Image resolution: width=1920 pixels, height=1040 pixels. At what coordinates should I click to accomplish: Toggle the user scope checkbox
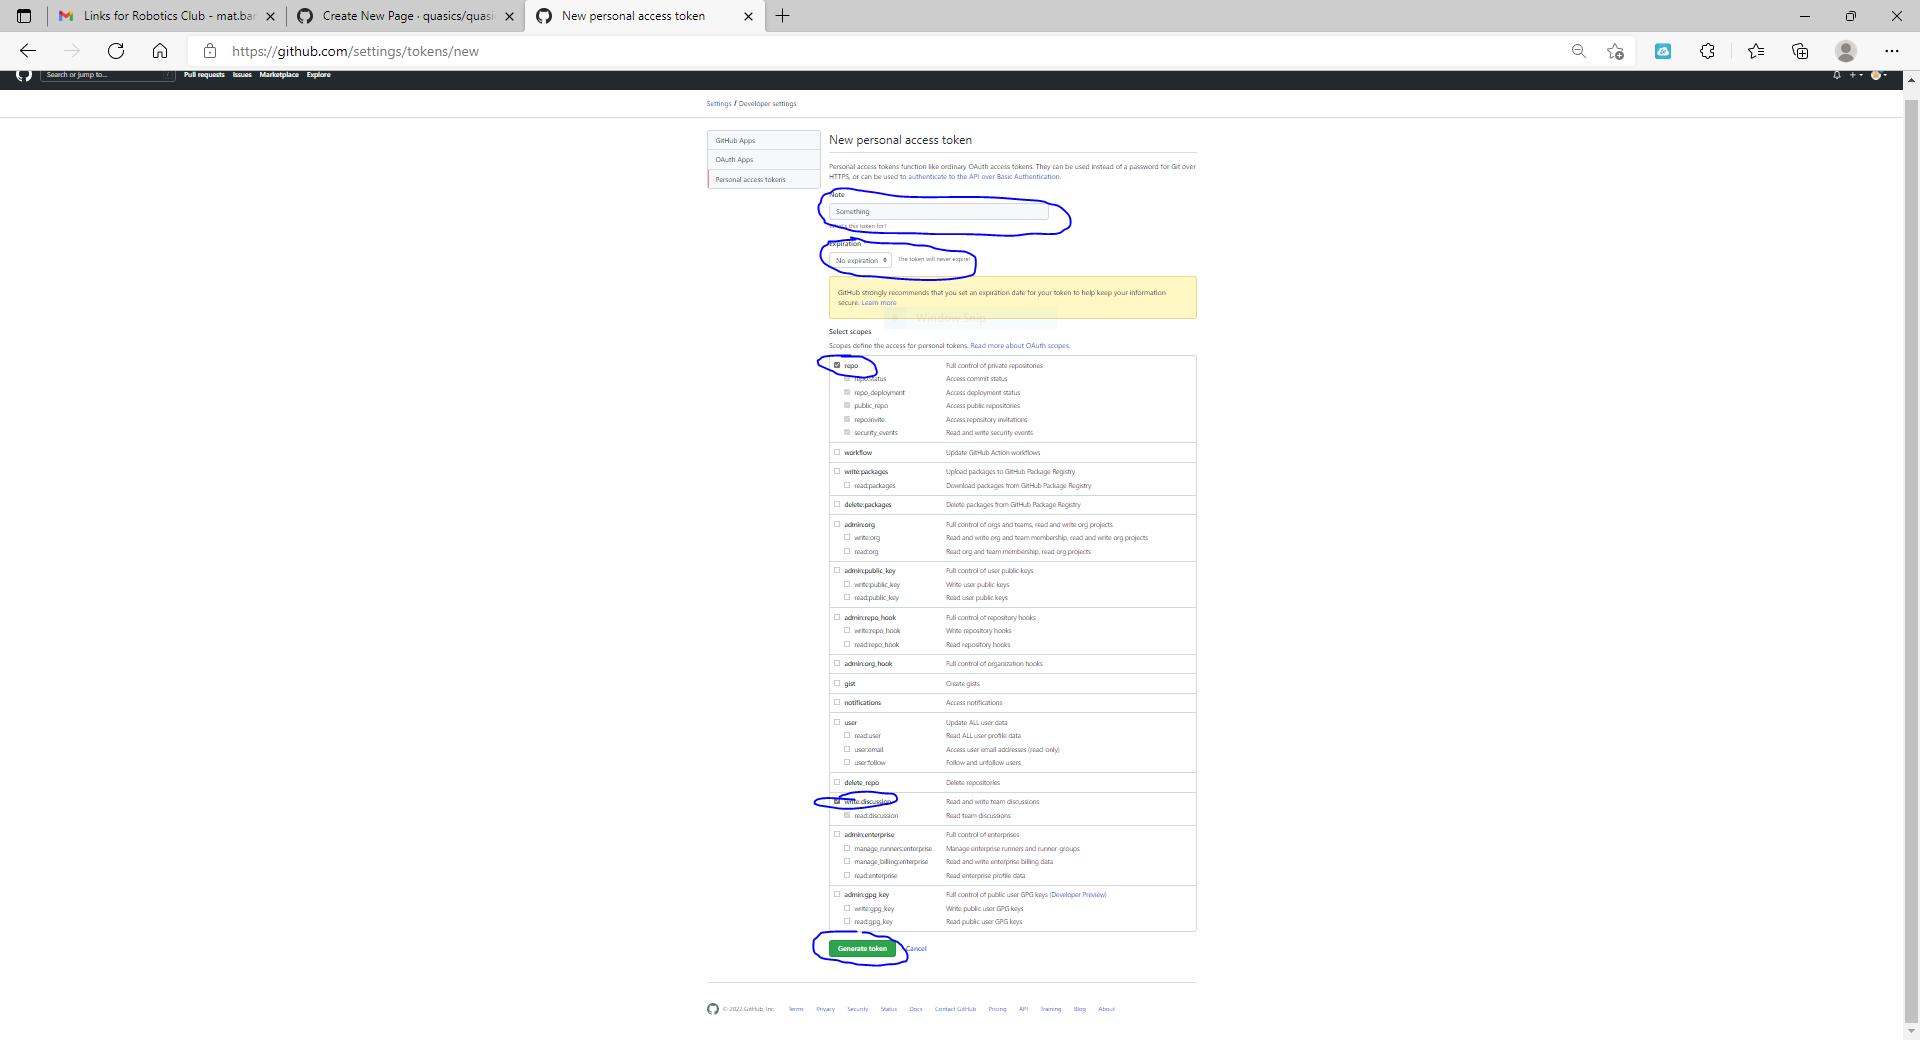[837, 722]
